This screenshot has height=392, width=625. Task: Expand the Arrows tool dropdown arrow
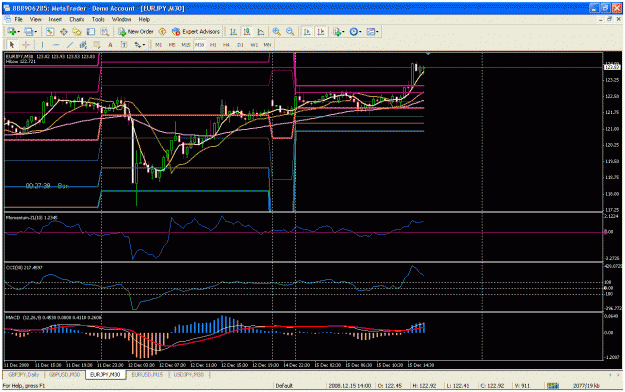[144, 45]
